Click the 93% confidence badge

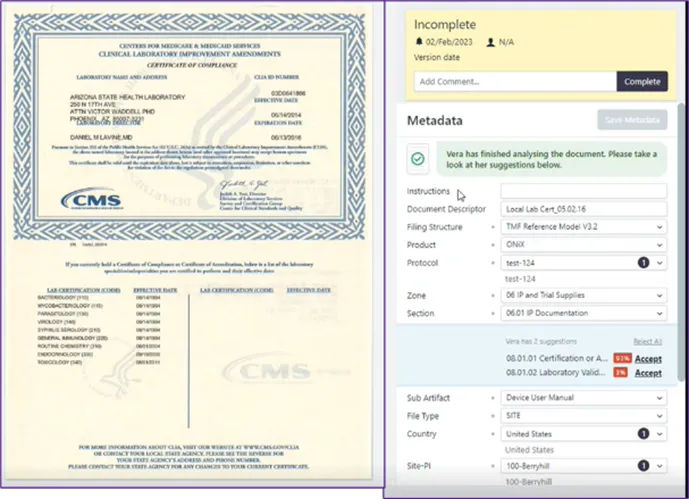(x=622, y=358)
